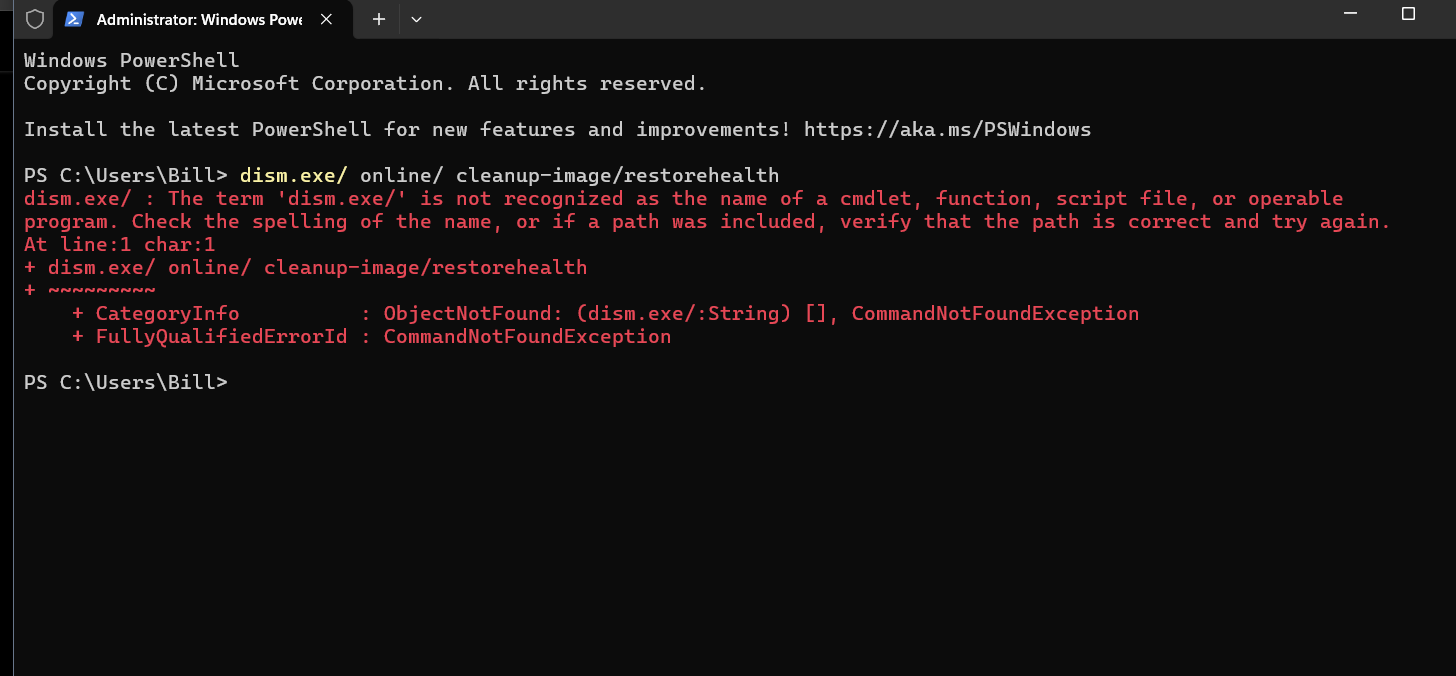Maximize the Windows Terminal window
The height and width of the screenshot is (676, 1456).
pos(1408,14)
